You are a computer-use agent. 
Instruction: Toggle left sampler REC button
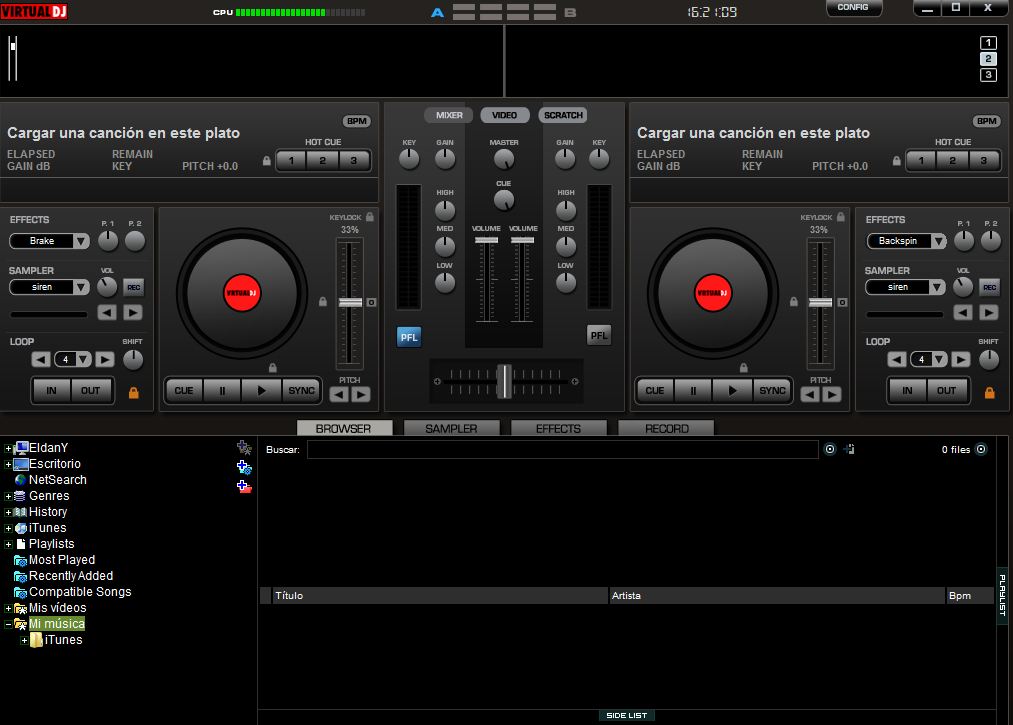134,288
